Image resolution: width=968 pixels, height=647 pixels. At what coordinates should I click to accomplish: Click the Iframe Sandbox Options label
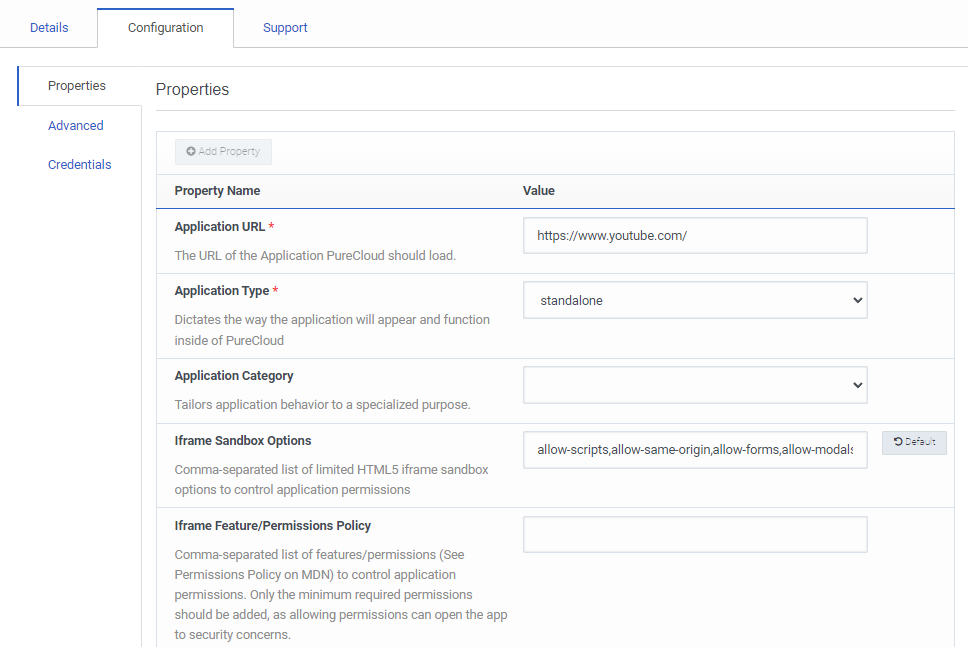[243, 441]
